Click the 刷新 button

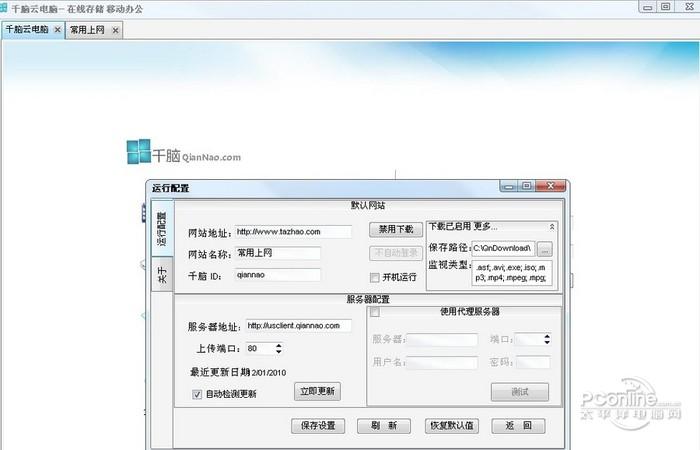(384, 426)
